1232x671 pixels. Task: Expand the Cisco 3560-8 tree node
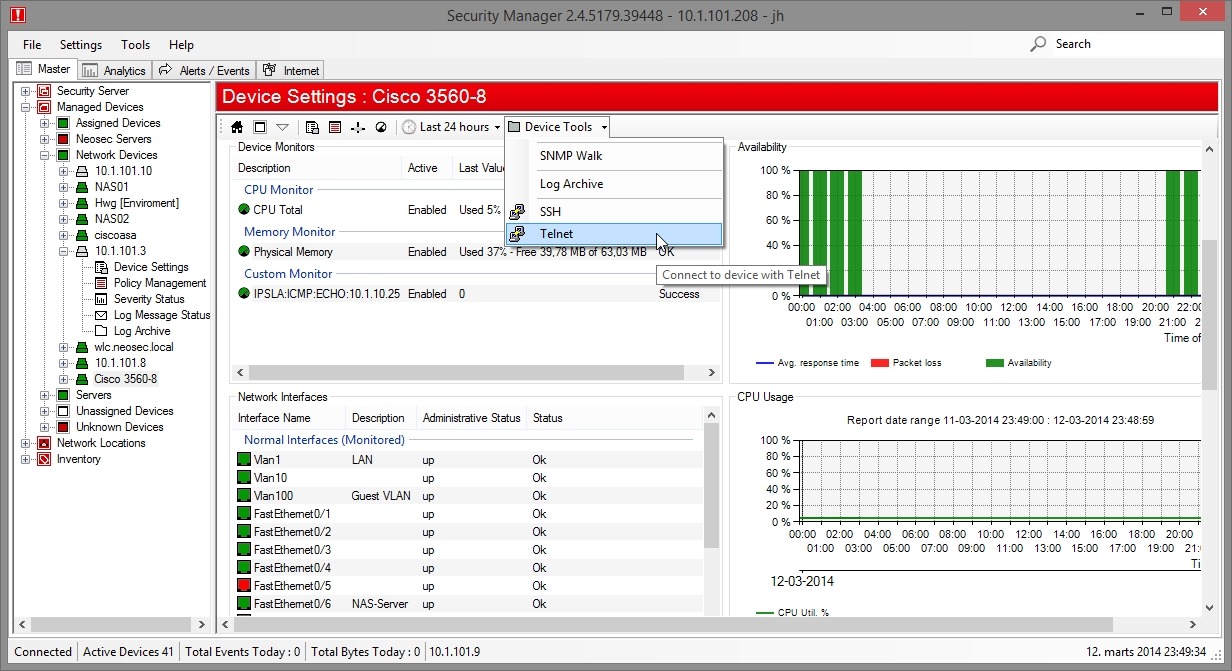pyautogui.click(x=64, y=379)
